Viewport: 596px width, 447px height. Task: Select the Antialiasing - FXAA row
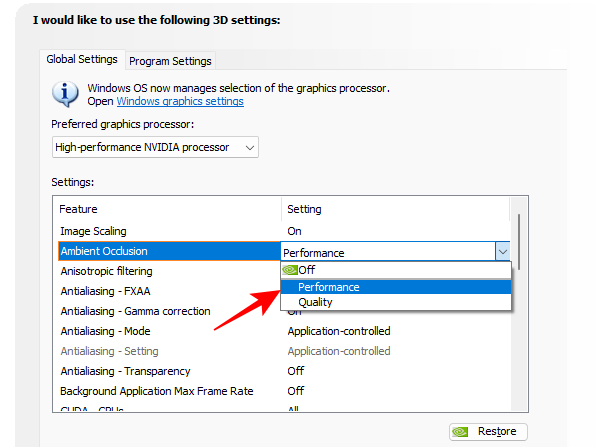coord(169,291)
